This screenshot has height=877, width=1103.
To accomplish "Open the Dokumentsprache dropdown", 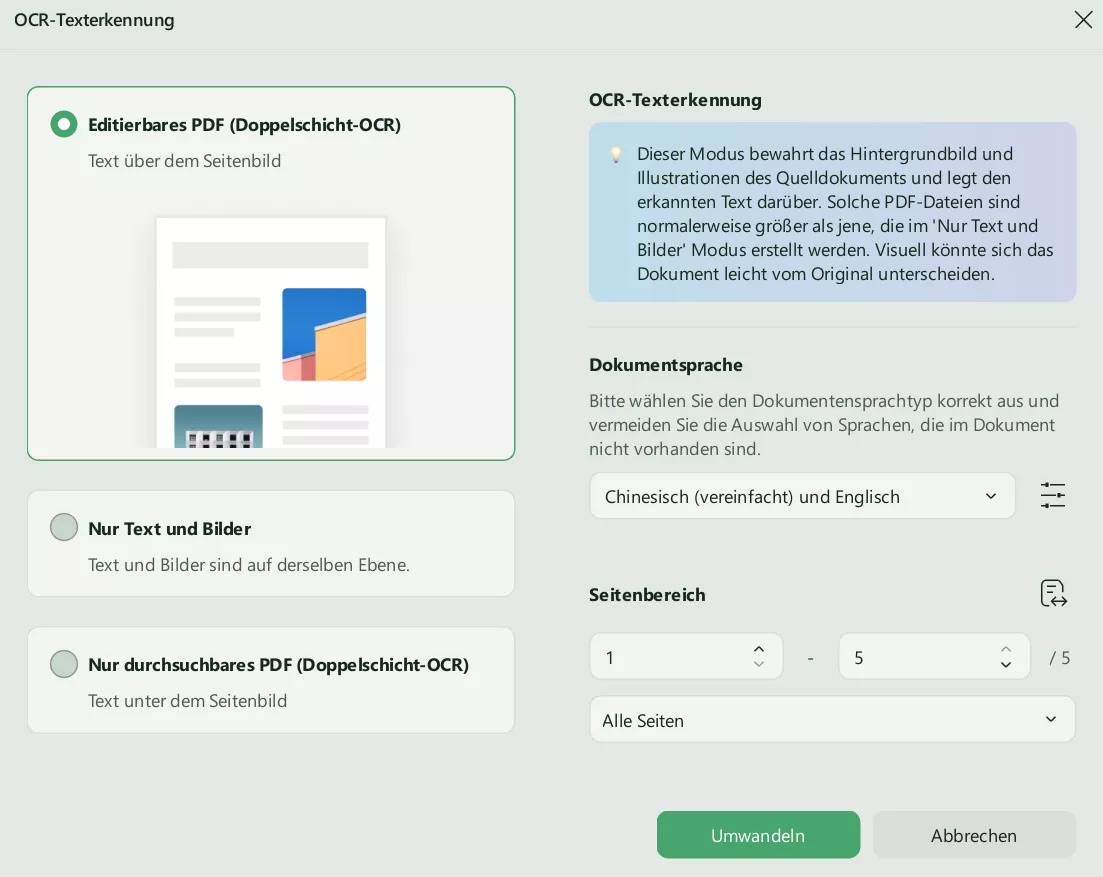I will tap(802, 495).
